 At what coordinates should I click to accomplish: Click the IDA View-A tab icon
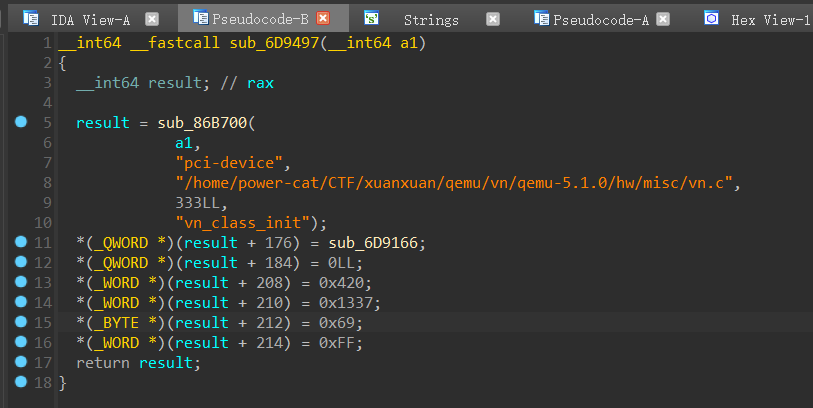pyautogui.click(x=31, y=19)
